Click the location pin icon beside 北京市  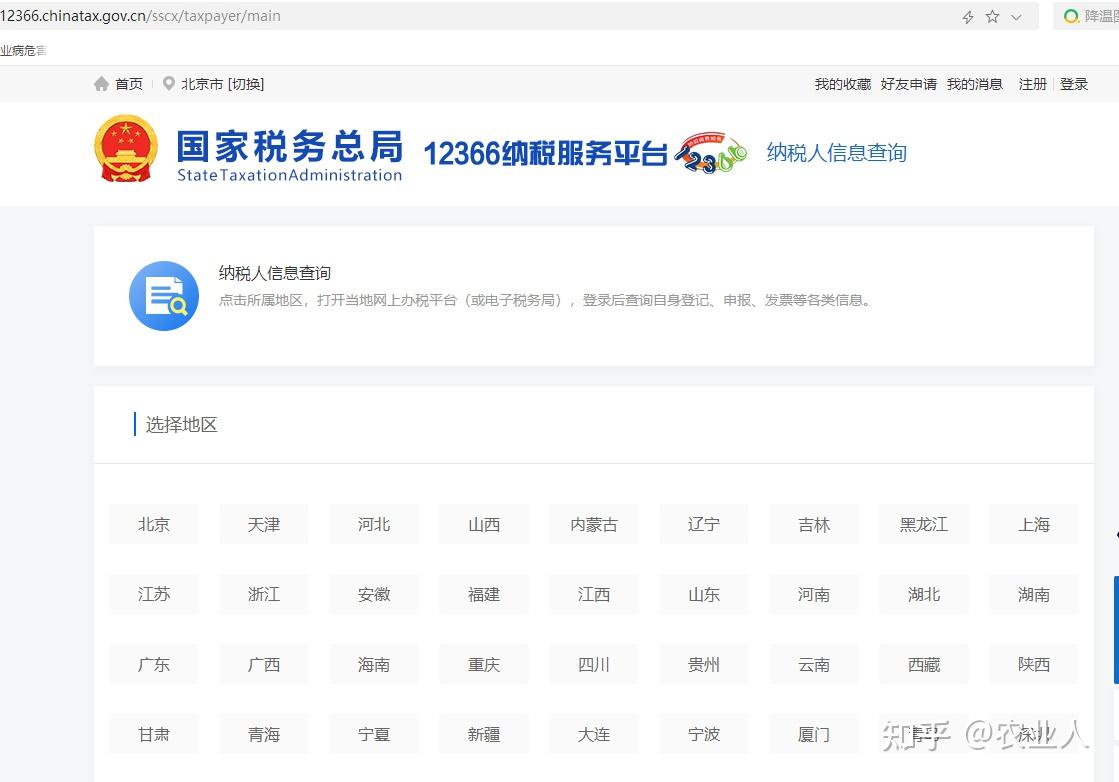click(169, 84)
